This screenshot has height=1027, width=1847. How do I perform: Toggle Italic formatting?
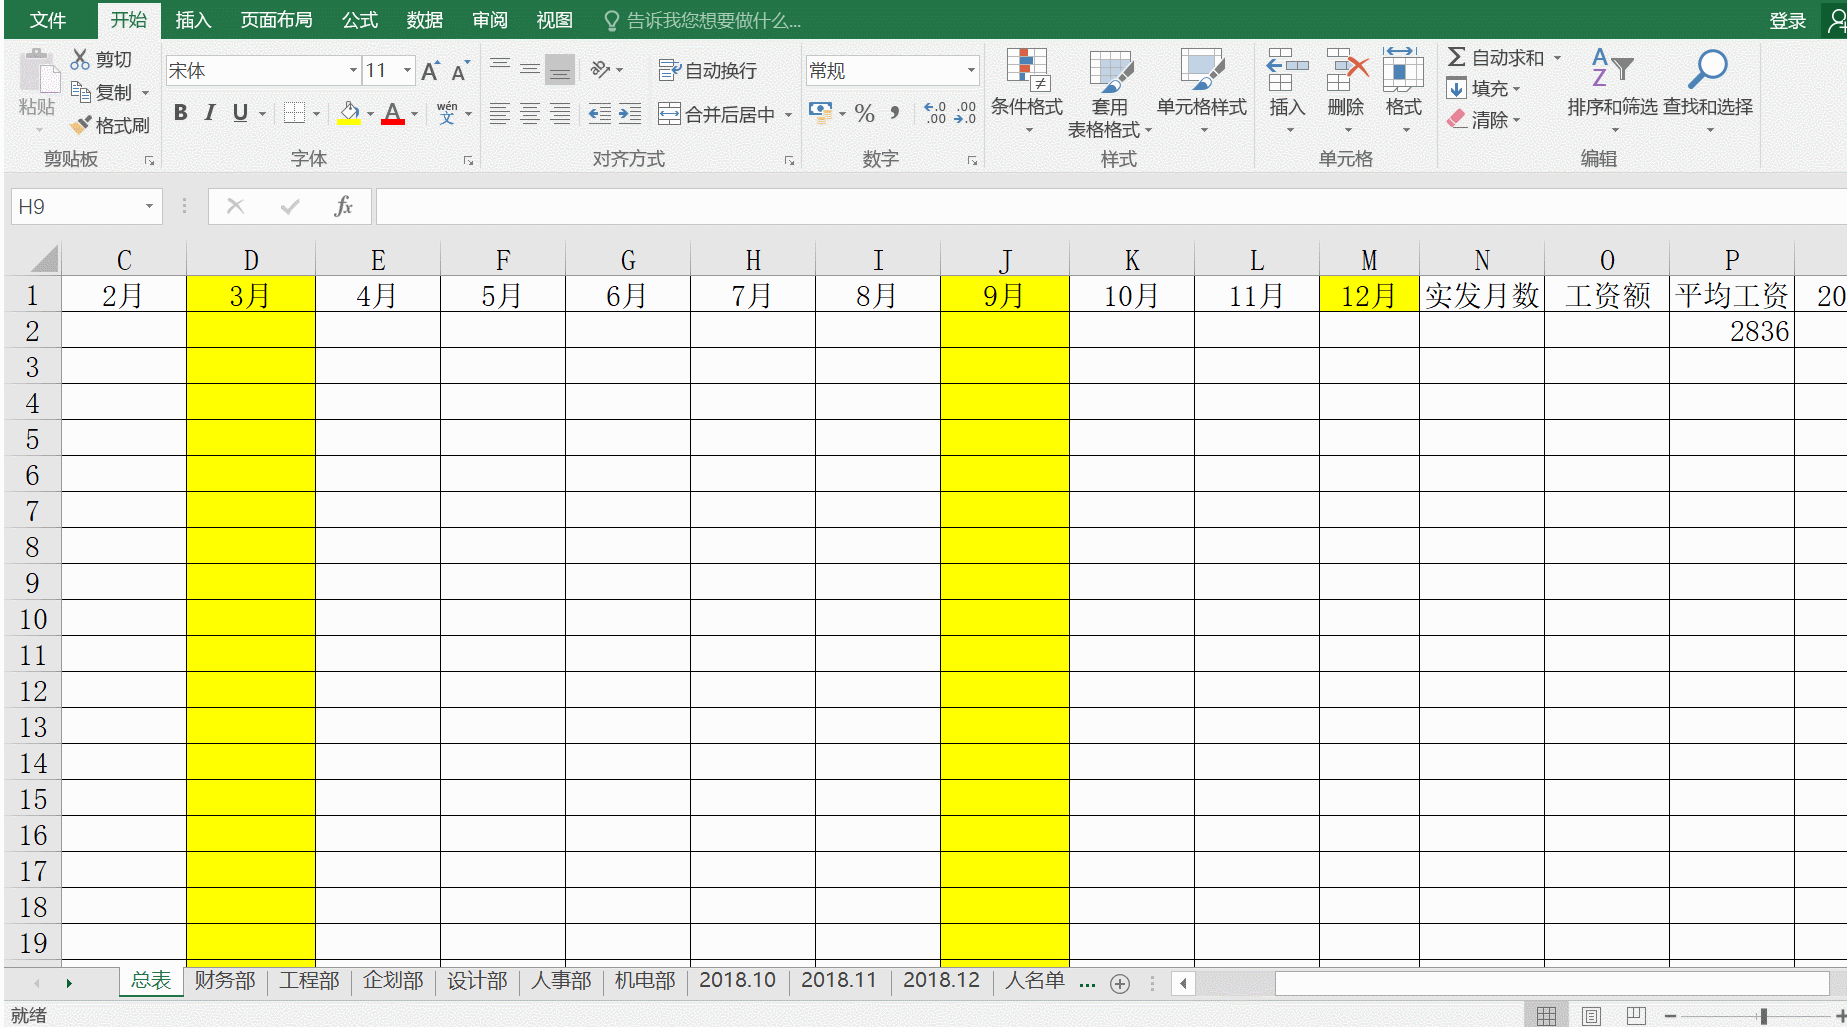pyautogui.click(x=210, y=113)
